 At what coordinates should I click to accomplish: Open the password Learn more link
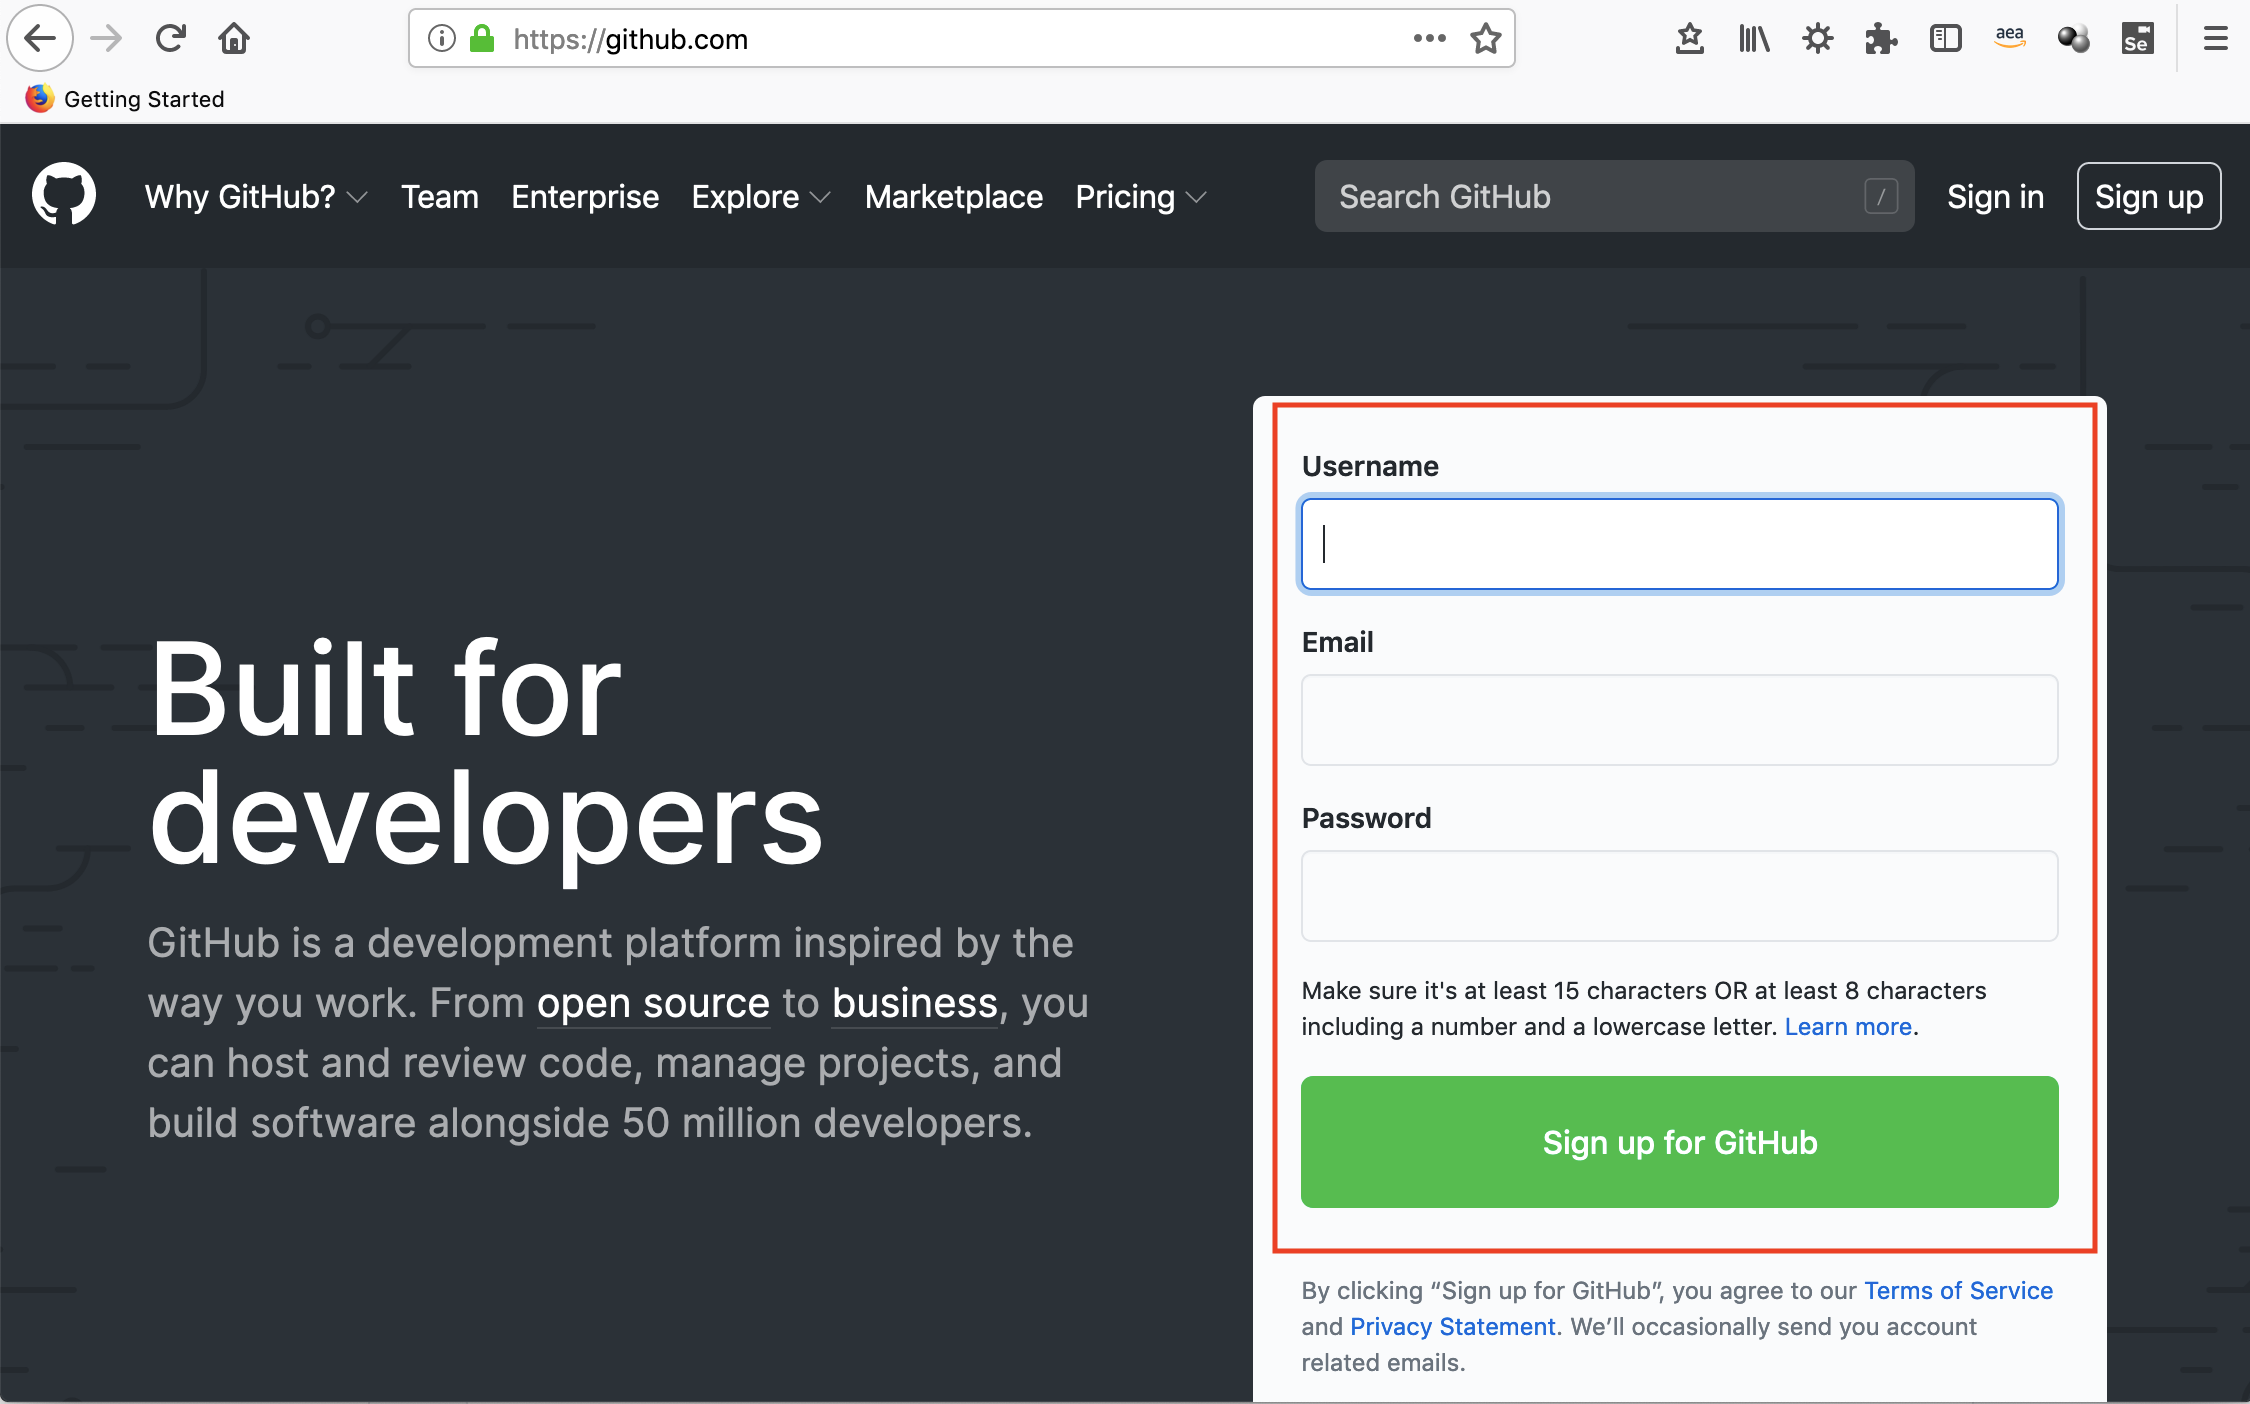(x=1848, y=1027)
